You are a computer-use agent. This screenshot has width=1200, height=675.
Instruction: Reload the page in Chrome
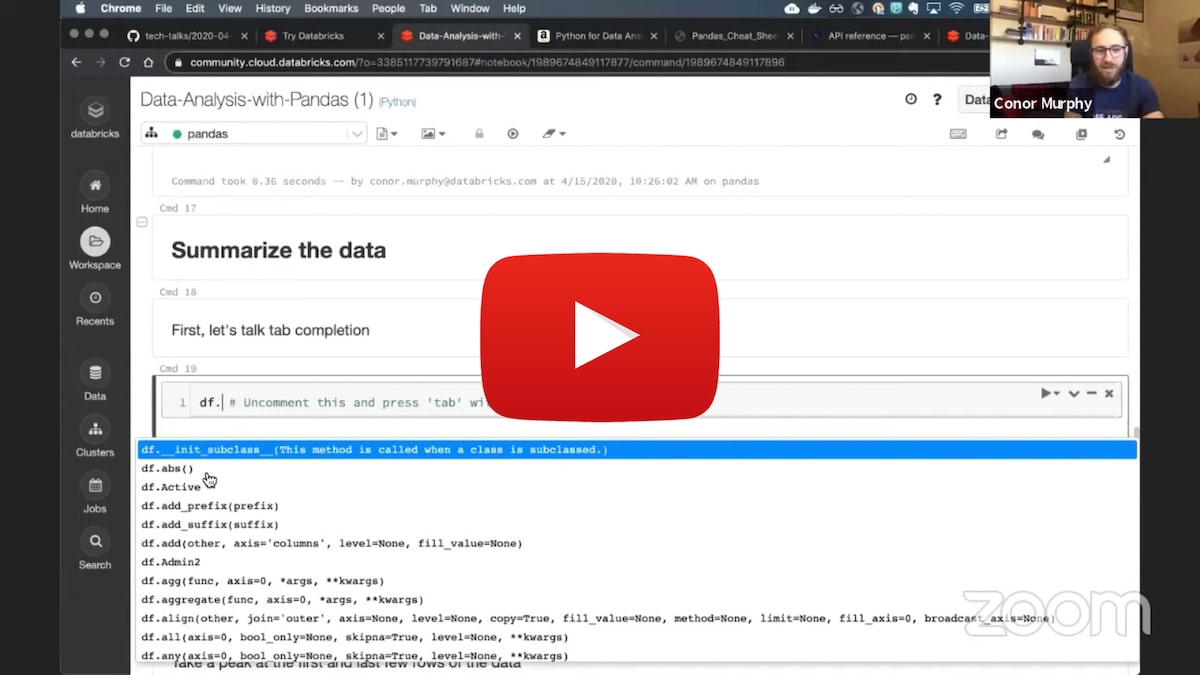(125, 62)
